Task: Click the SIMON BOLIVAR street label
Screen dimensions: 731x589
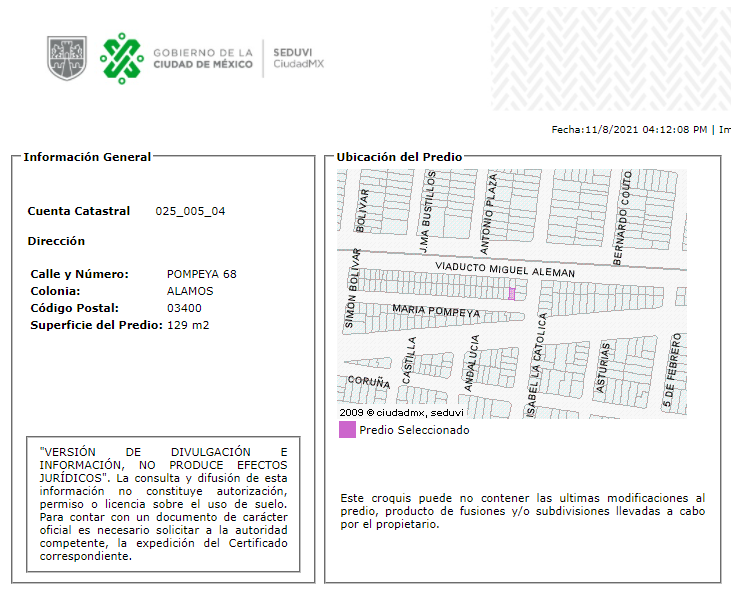Action: [352, 287]
